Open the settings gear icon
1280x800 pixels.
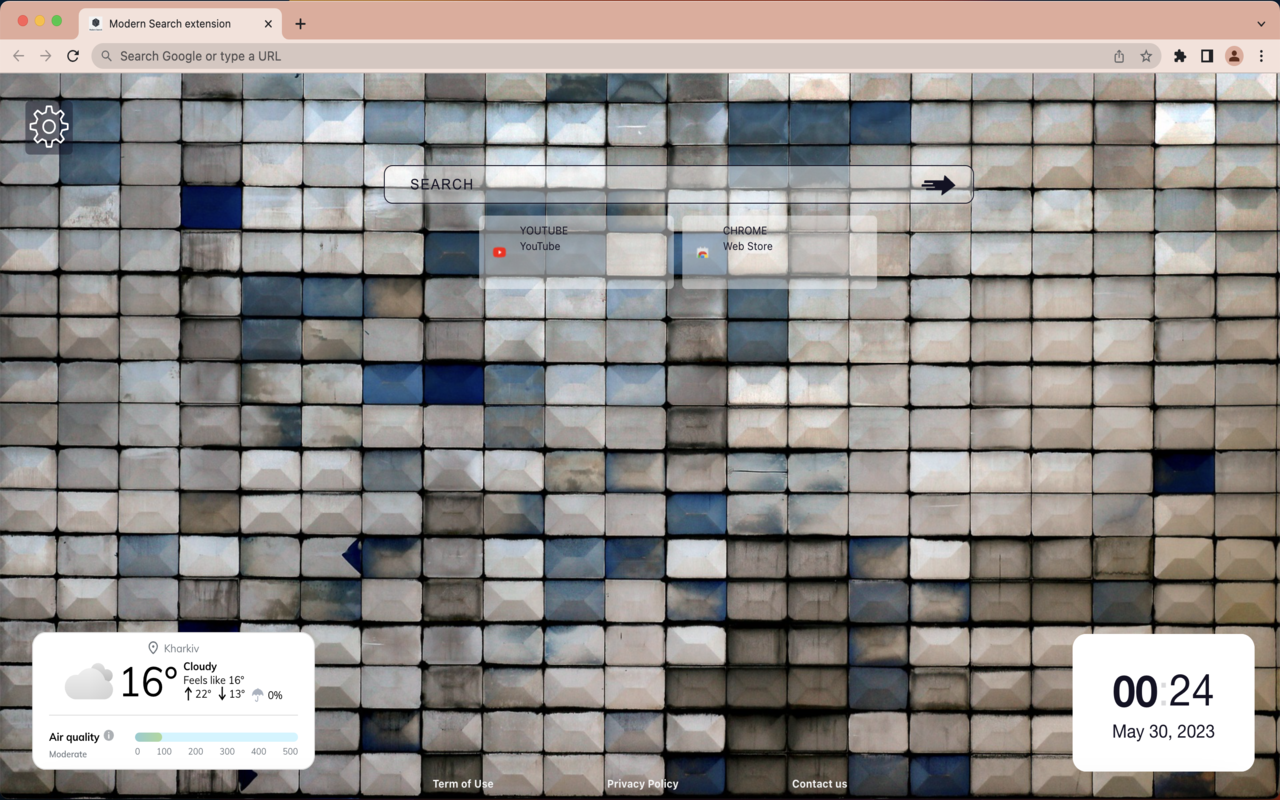(x=48, y=127)
